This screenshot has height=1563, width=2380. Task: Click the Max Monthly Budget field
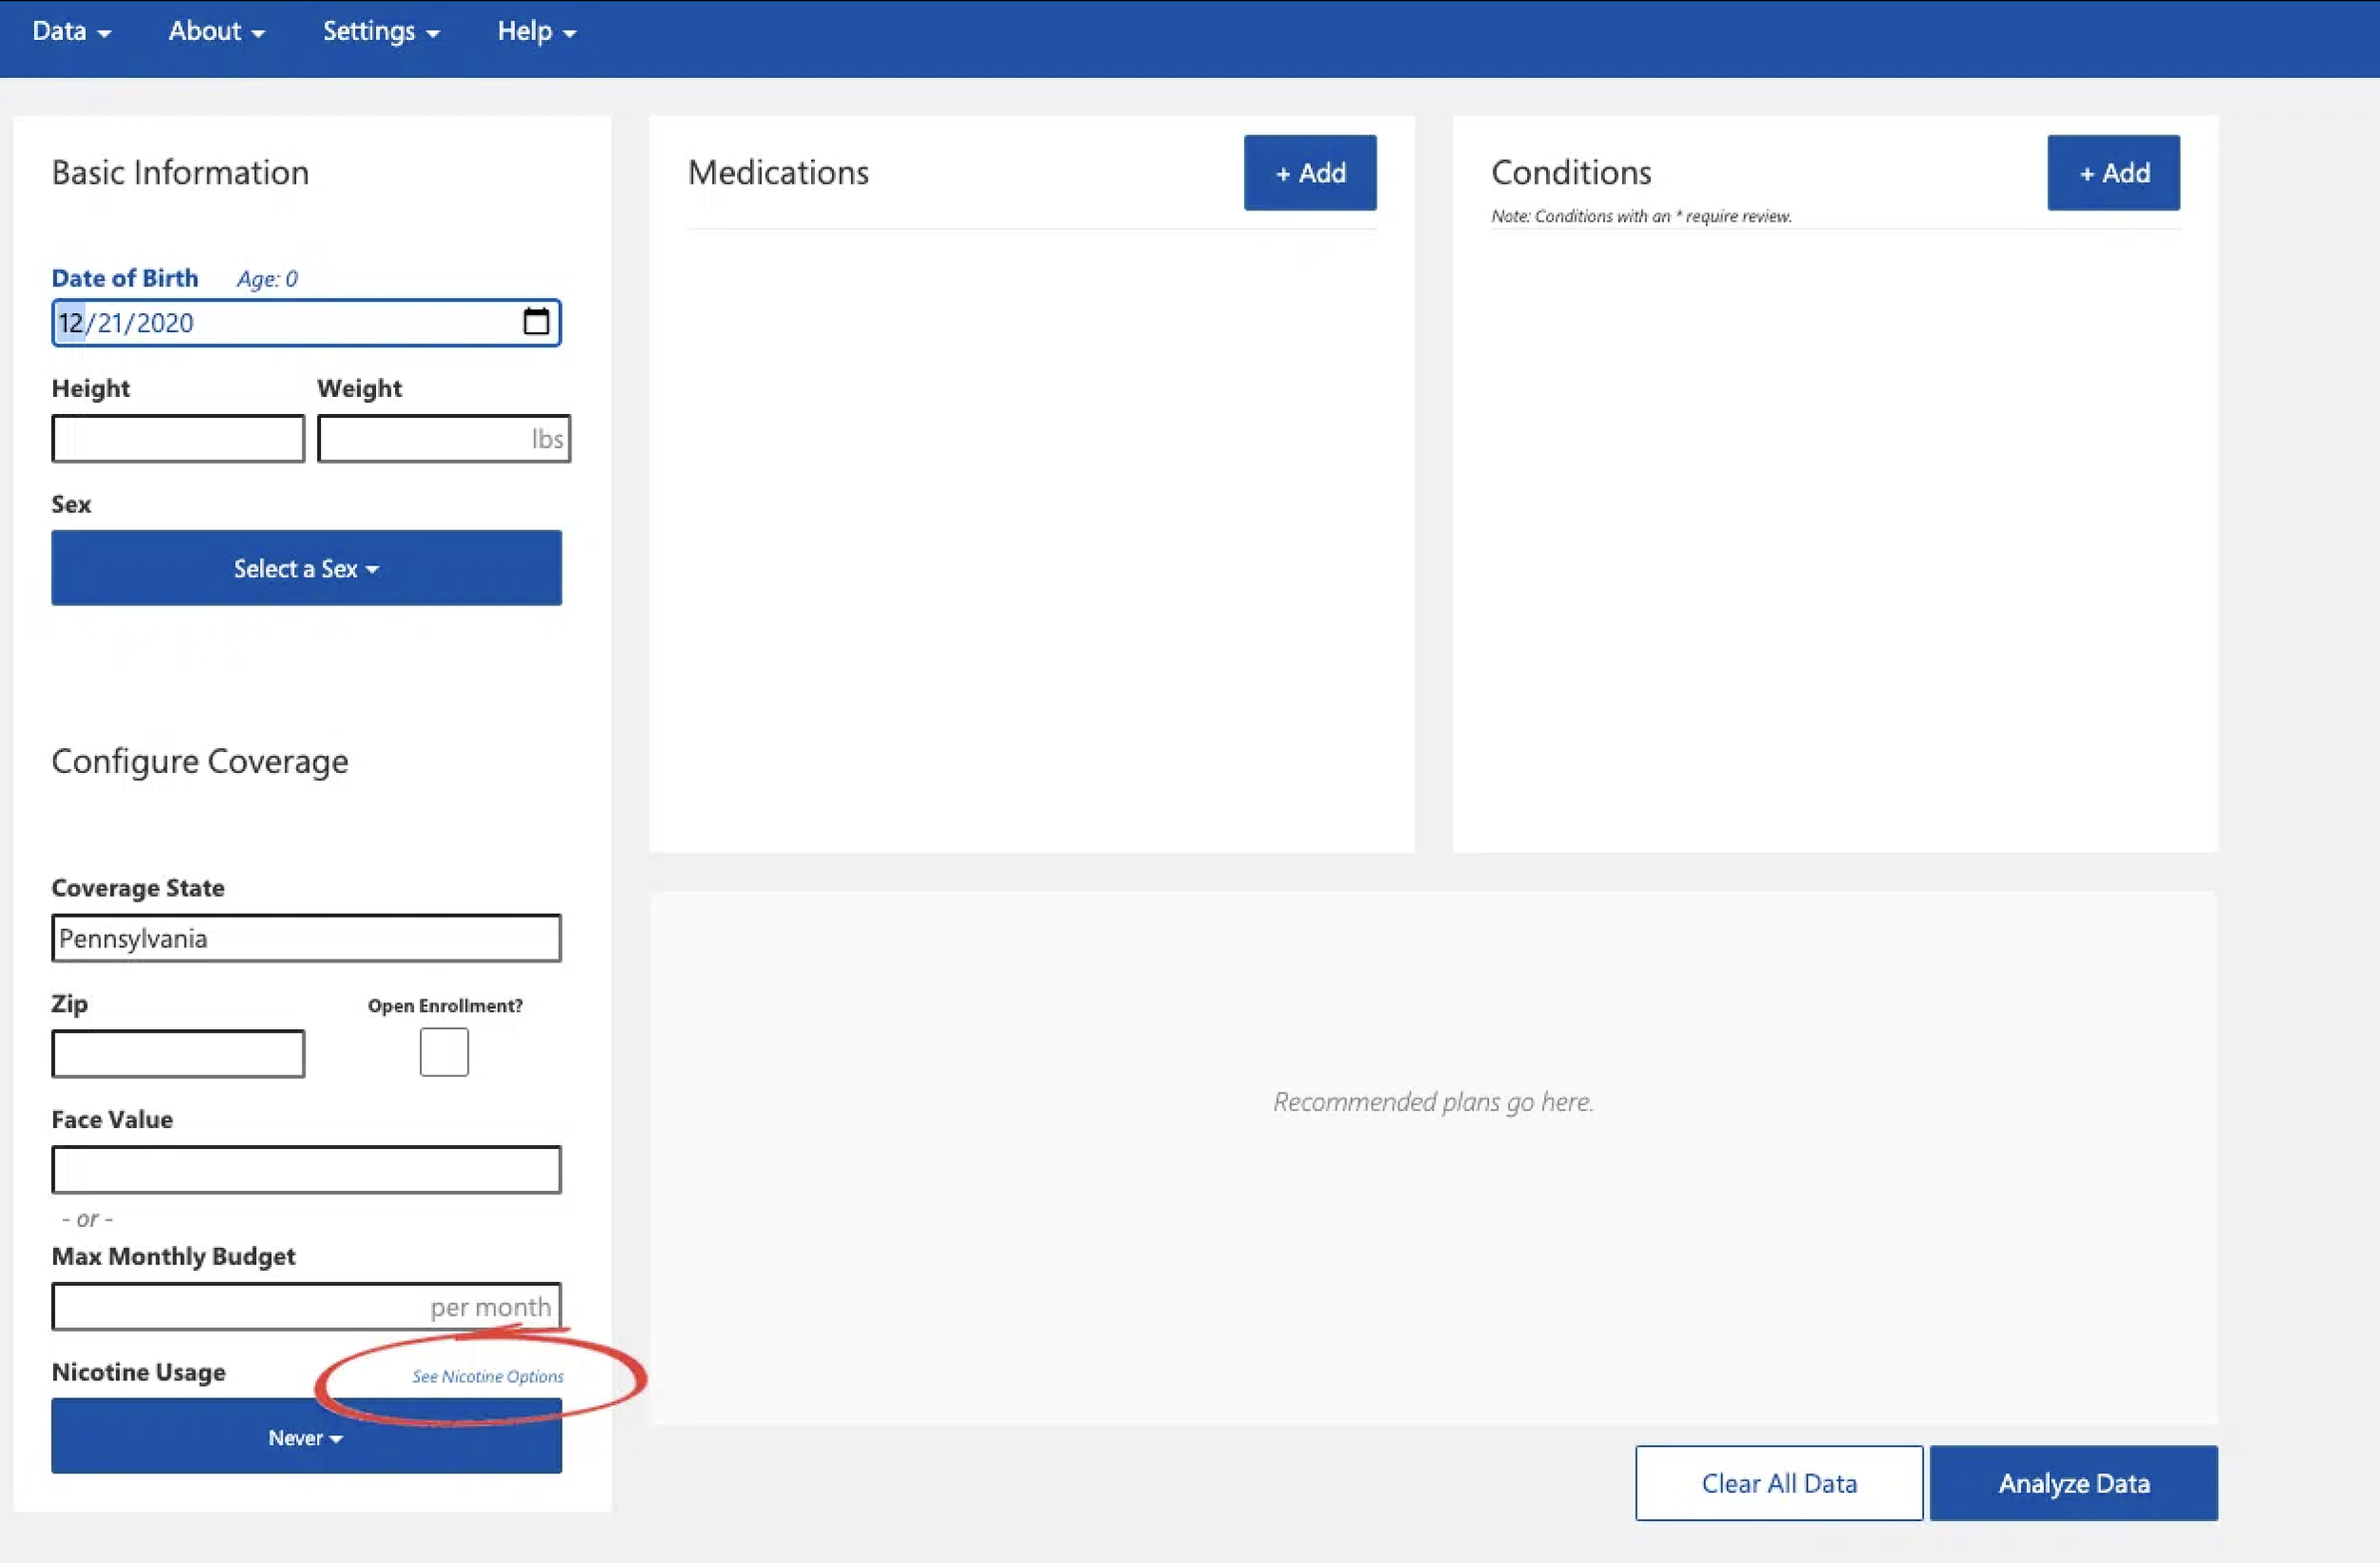coord(240,1307)
